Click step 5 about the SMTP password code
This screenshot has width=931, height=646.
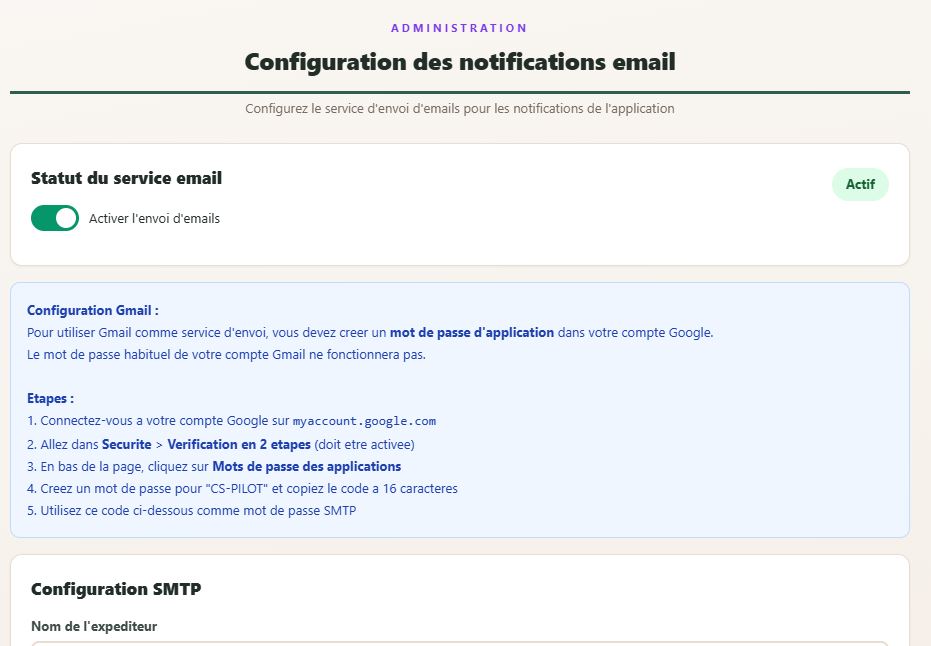coord(191,510)
